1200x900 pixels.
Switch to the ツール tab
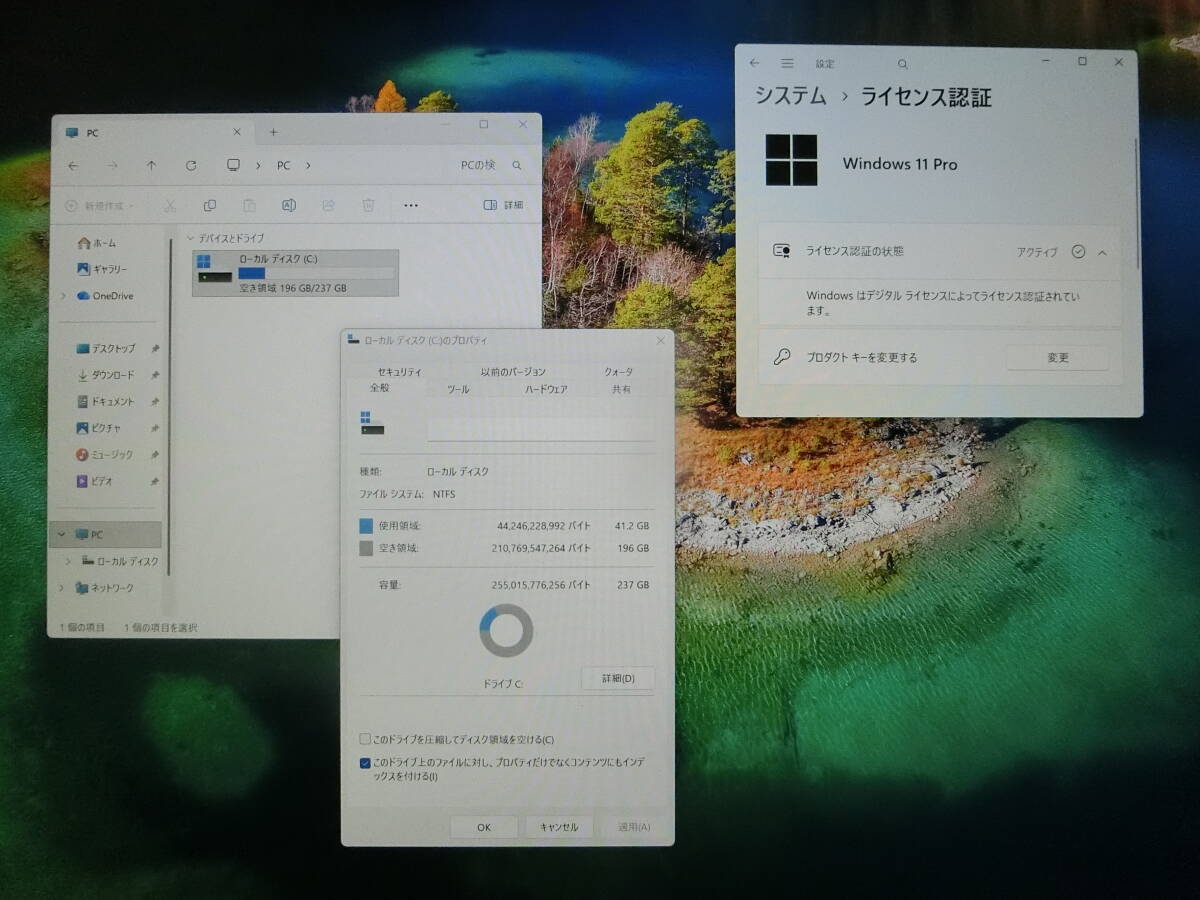(458, 389)
